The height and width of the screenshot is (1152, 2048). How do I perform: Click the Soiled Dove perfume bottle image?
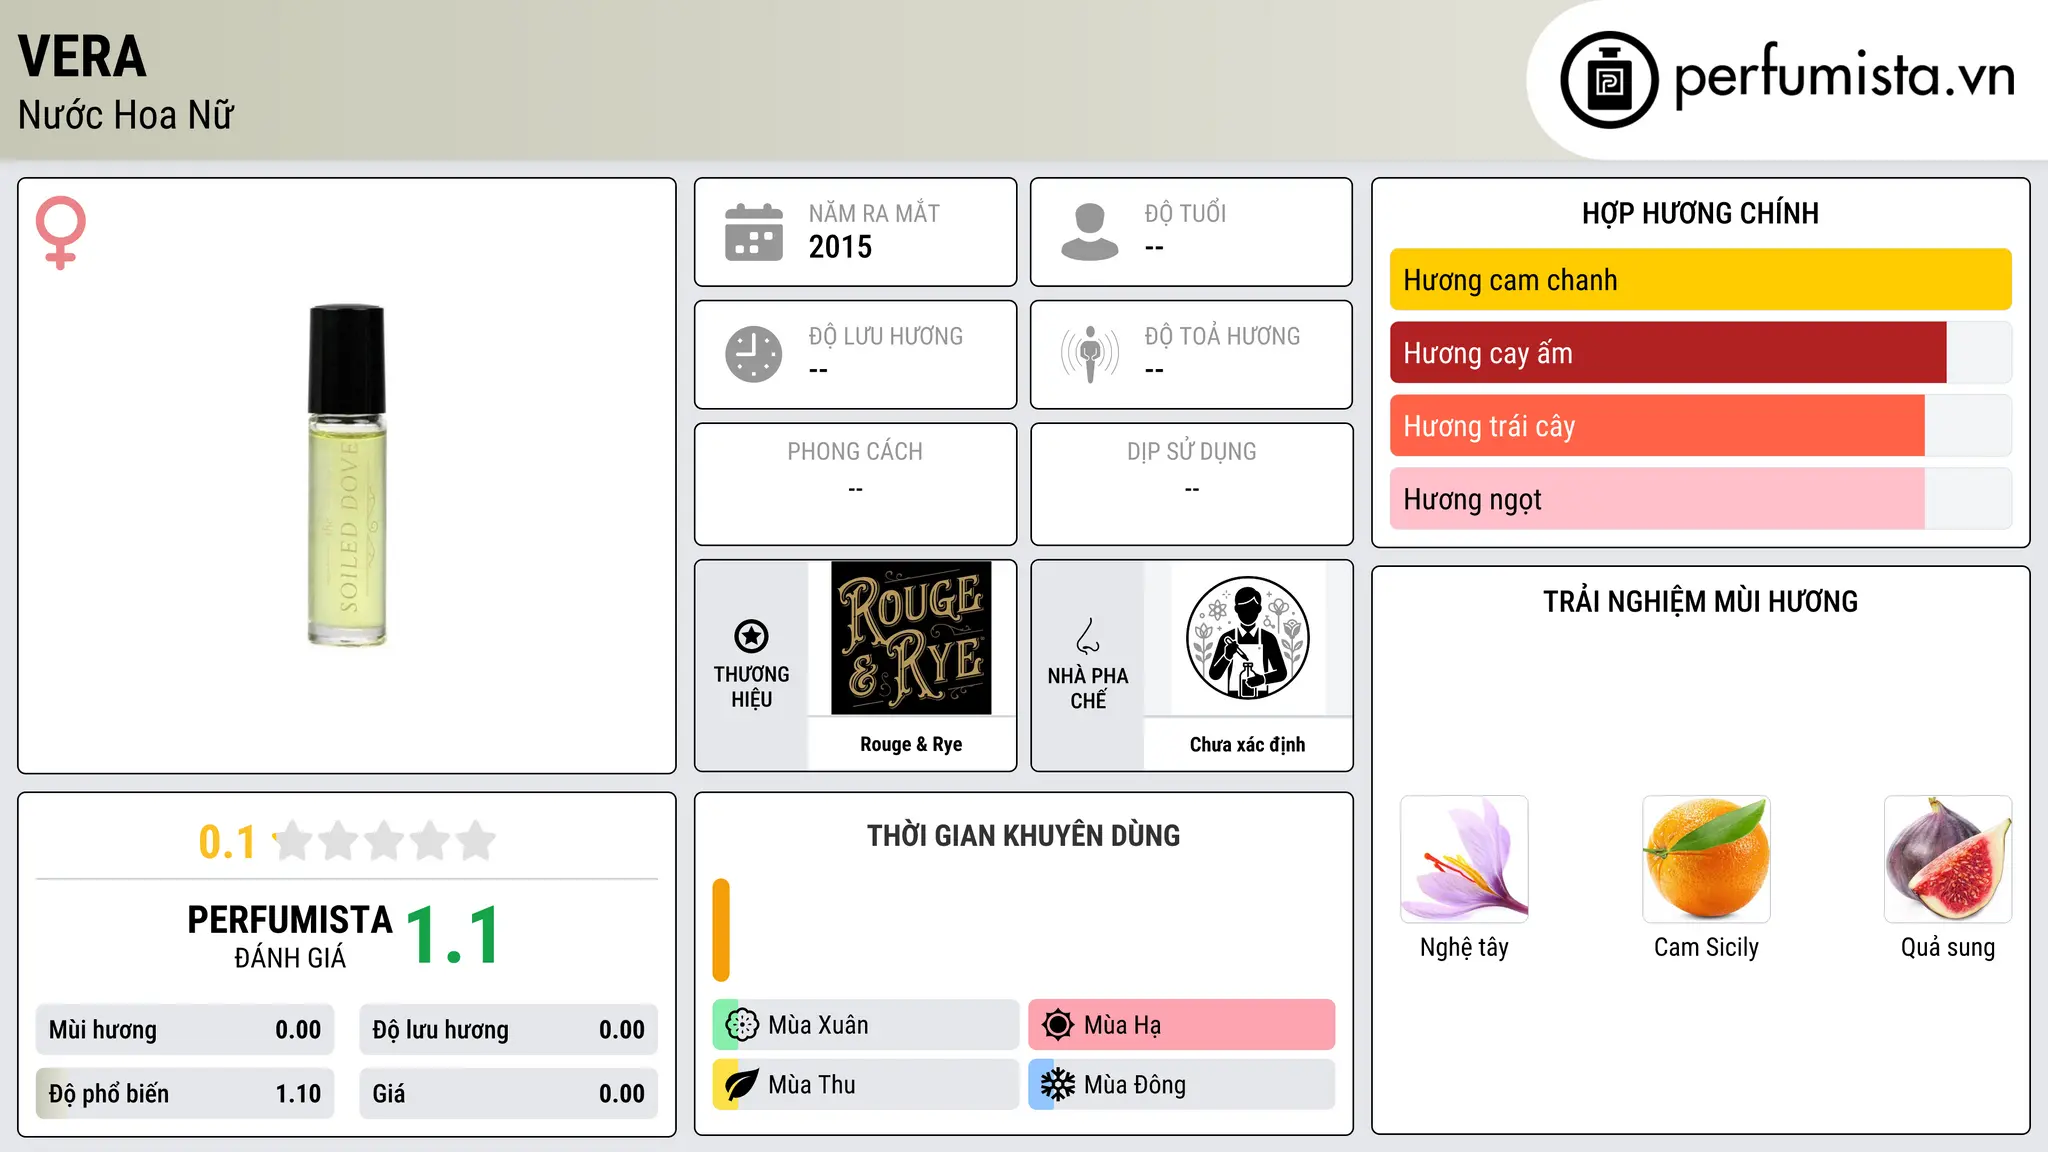click(347, 475)
